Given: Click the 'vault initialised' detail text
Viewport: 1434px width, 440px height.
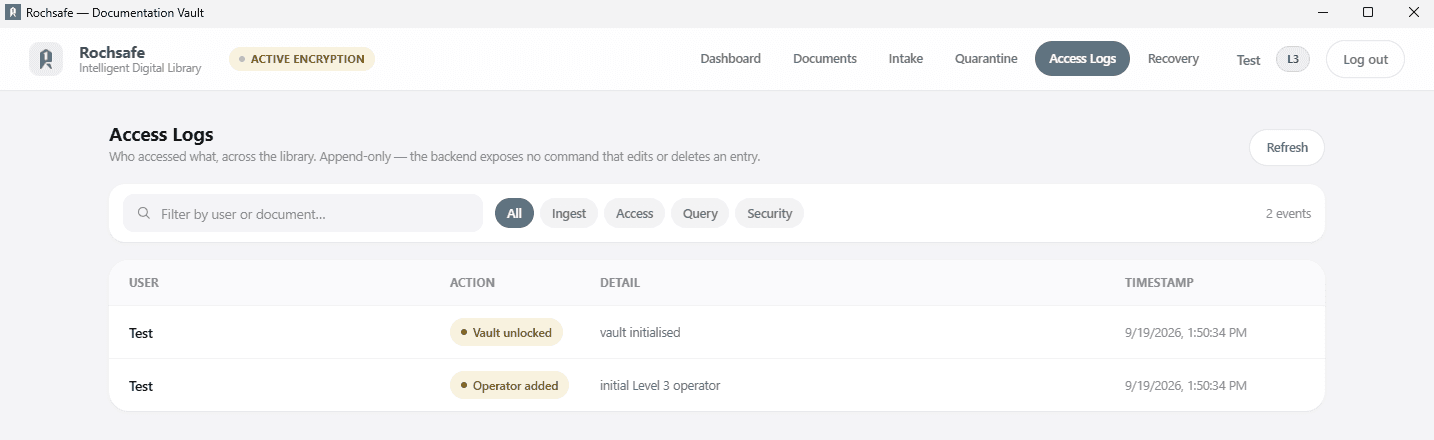Looking at the screenshot, I should 640,332.
